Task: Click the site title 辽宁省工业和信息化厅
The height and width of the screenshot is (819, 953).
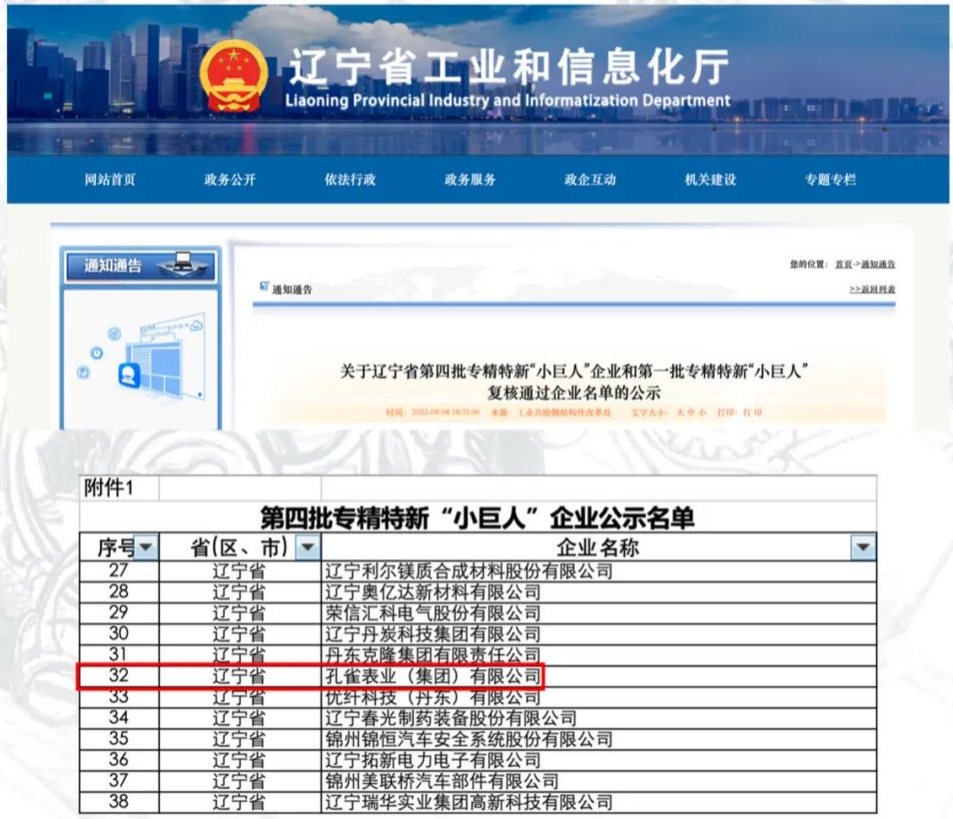Action: [509, 67]
